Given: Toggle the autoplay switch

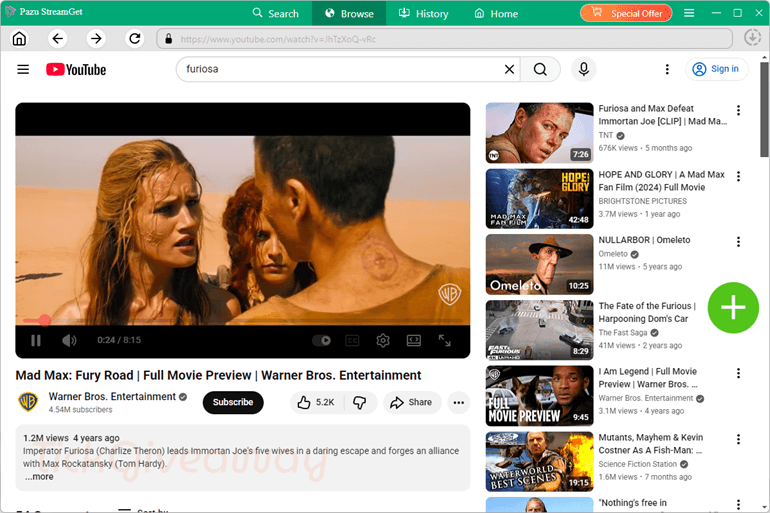Looking at the screenshot, I should point(322,340).
